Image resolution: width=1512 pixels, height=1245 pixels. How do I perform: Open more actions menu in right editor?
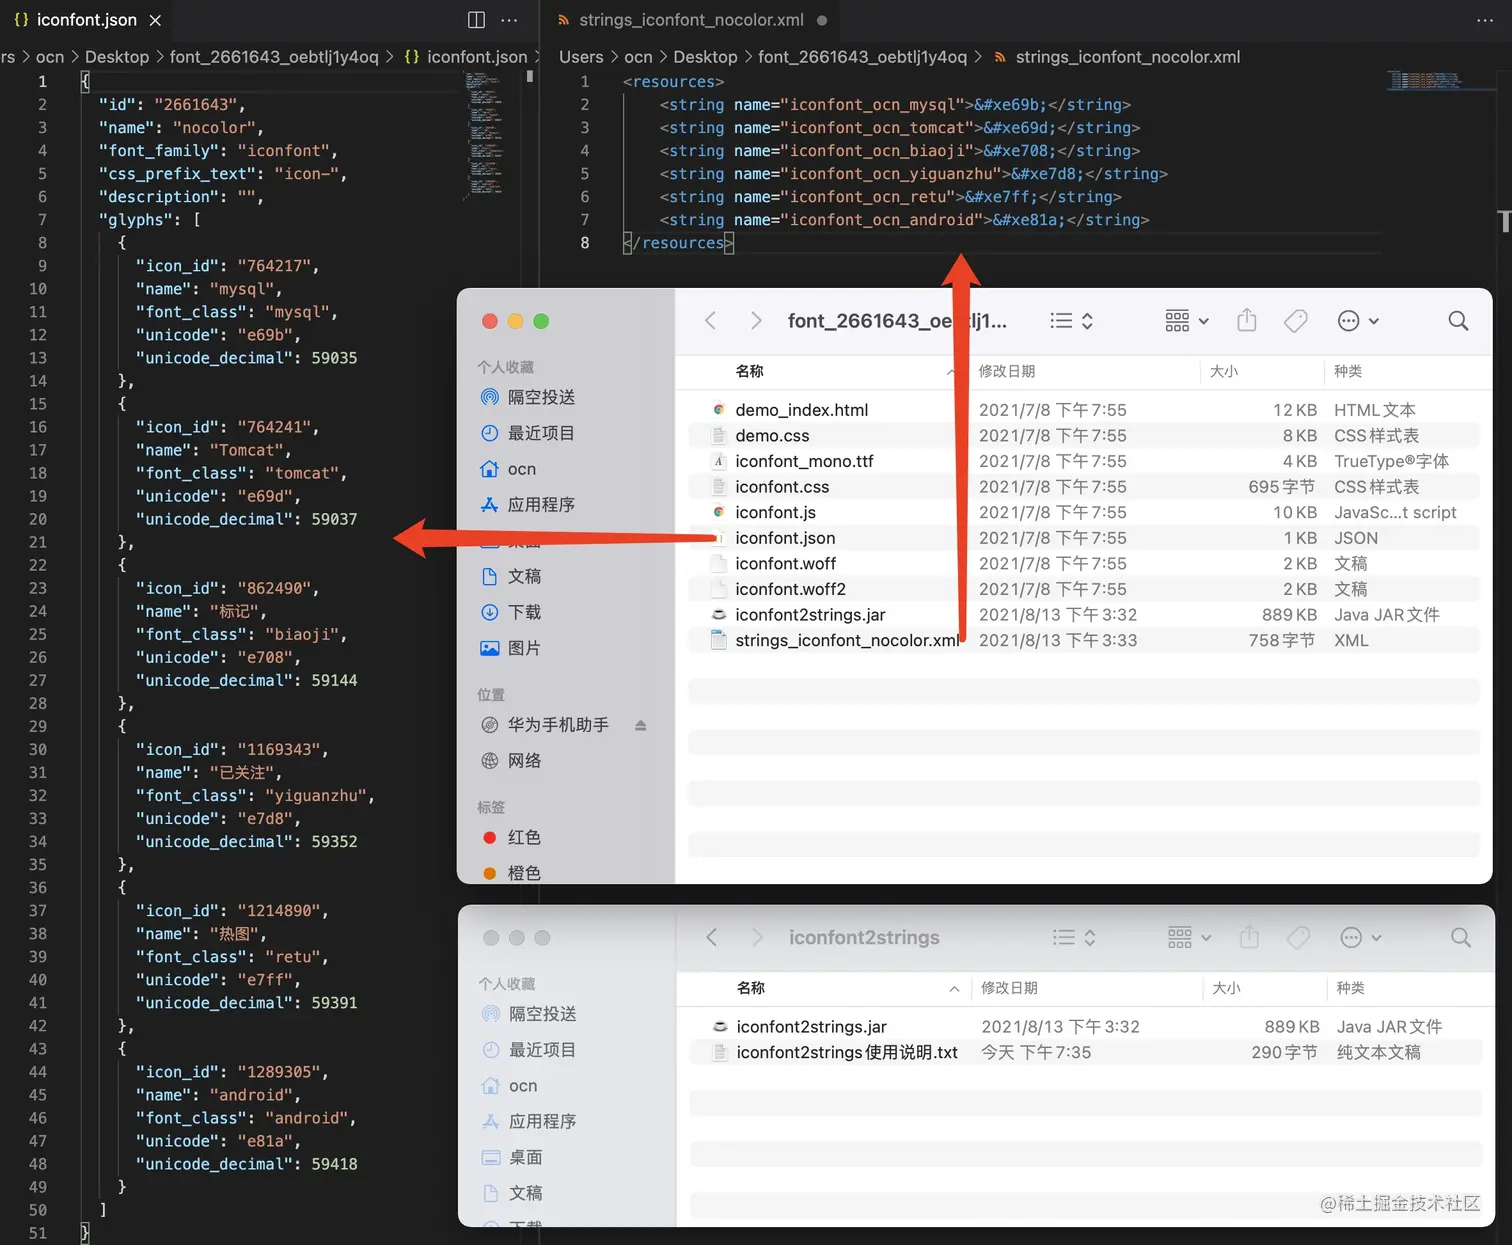(x=1485, y=20)
